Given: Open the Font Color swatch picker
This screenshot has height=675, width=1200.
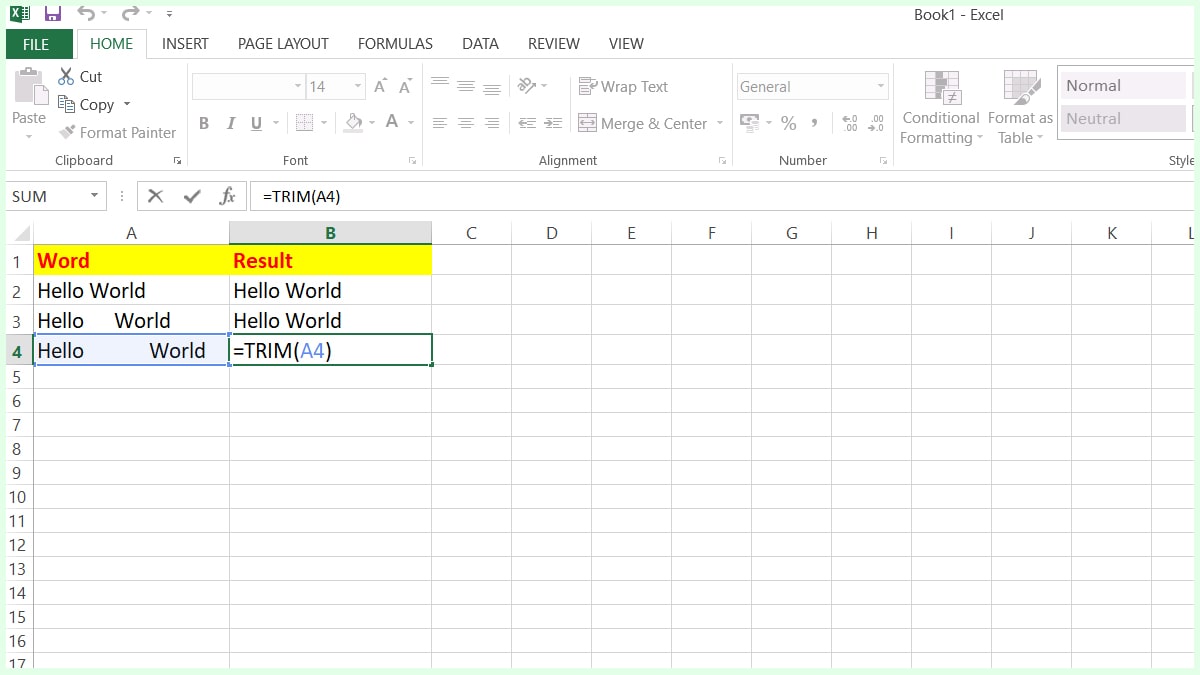Looking at the screenshot, I should pyautogui.click(x=409, y=122).
